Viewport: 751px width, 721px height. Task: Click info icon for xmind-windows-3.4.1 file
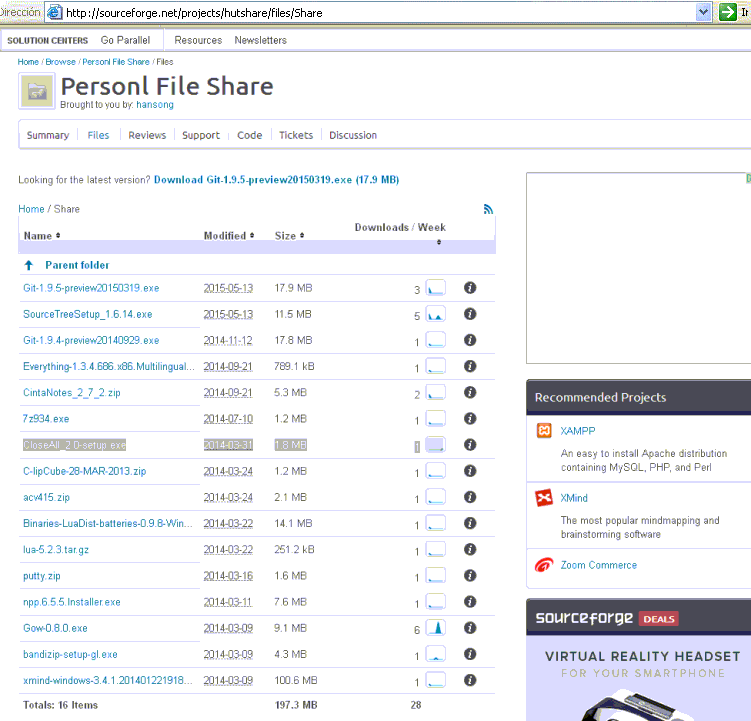click(470, 680)
